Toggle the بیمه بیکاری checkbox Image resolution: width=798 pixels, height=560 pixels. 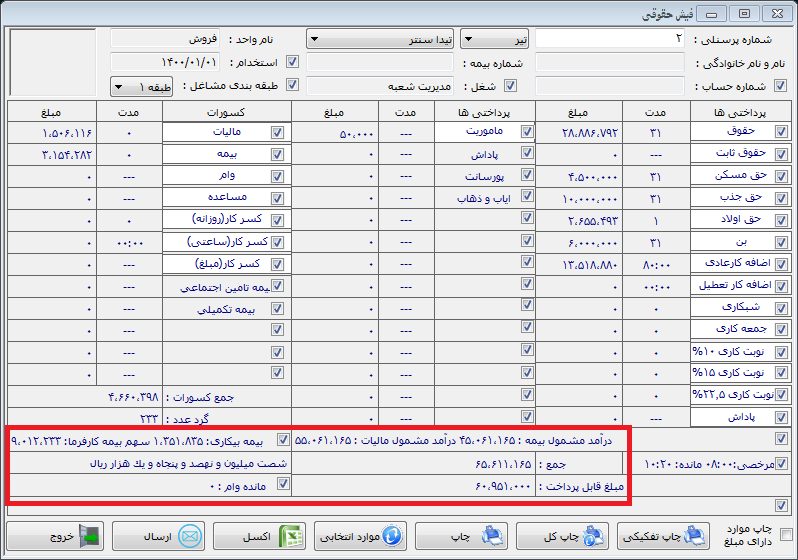pos(283,439)
